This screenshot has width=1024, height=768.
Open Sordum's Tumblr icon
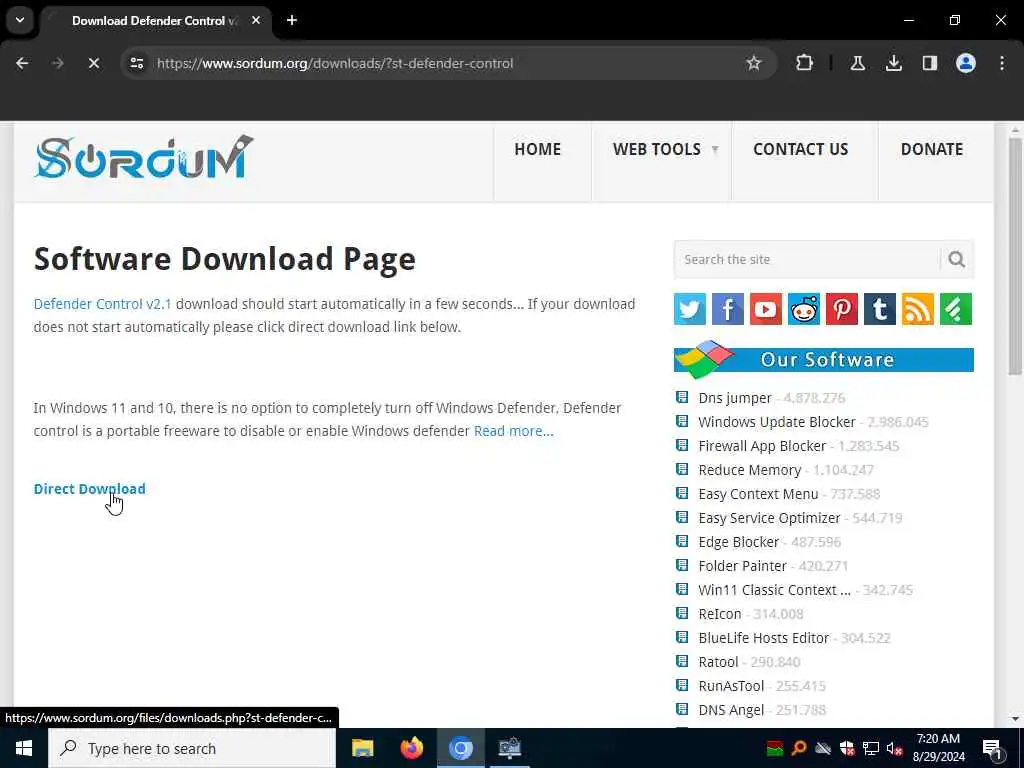click(880, 309)
